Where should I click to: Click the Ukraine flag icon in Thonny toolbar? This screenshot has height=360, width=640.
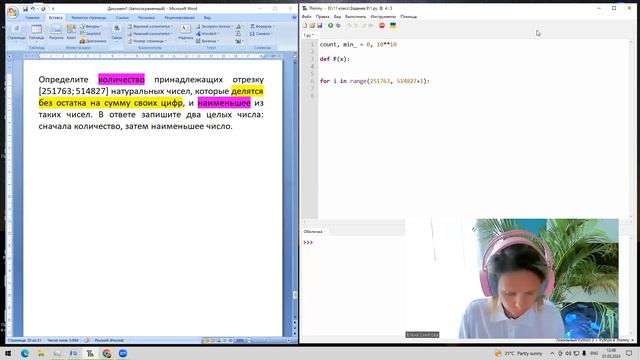[x=393, y=25]
